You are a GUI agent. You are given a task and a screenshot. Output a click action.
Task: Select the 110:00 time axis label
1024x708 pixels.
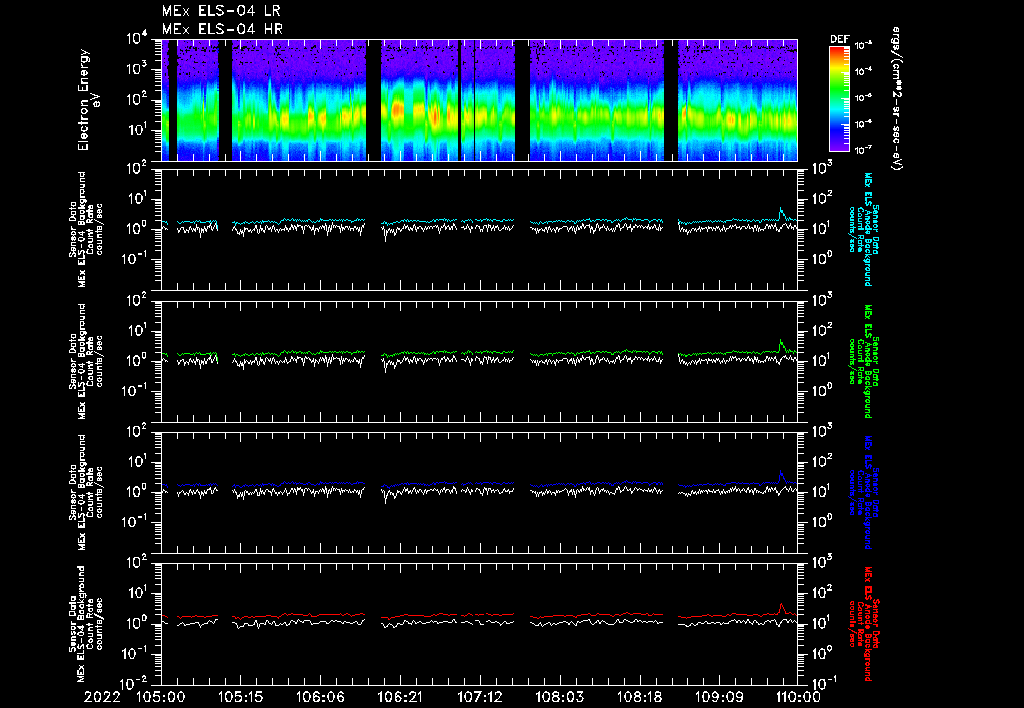(798, 697)
